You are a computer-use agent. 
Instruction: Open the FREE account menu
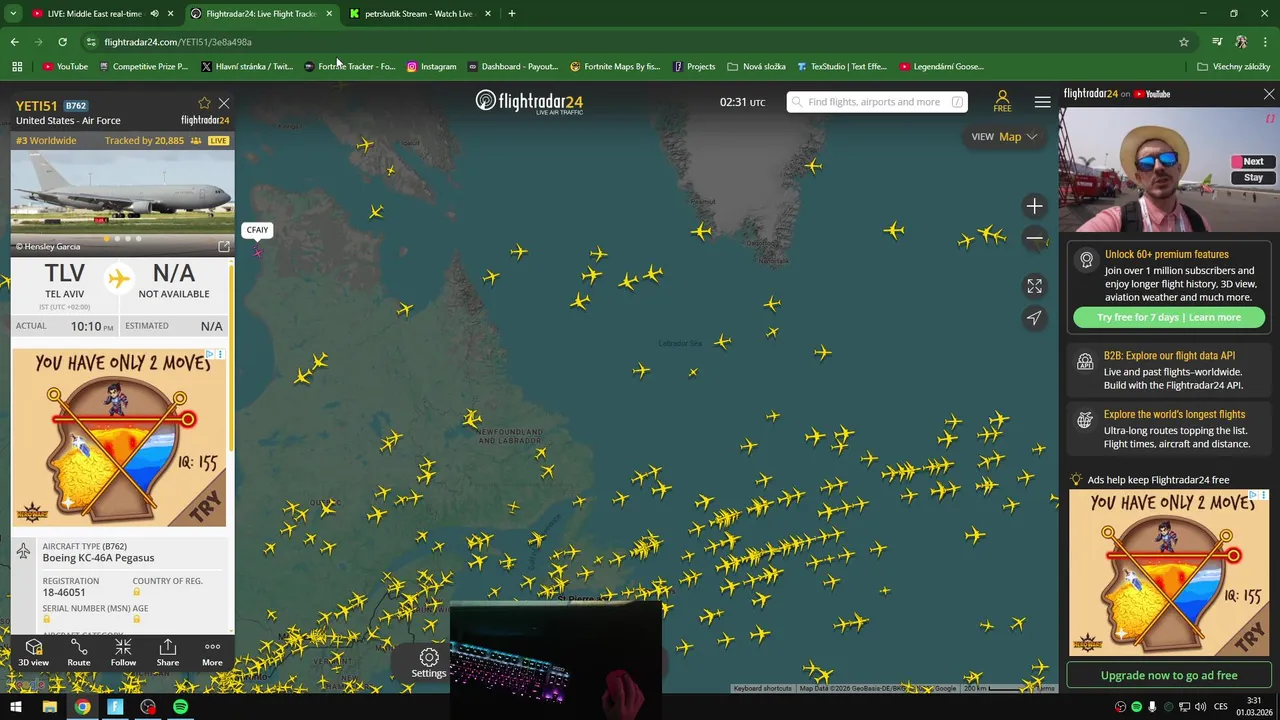point(1002,101)
